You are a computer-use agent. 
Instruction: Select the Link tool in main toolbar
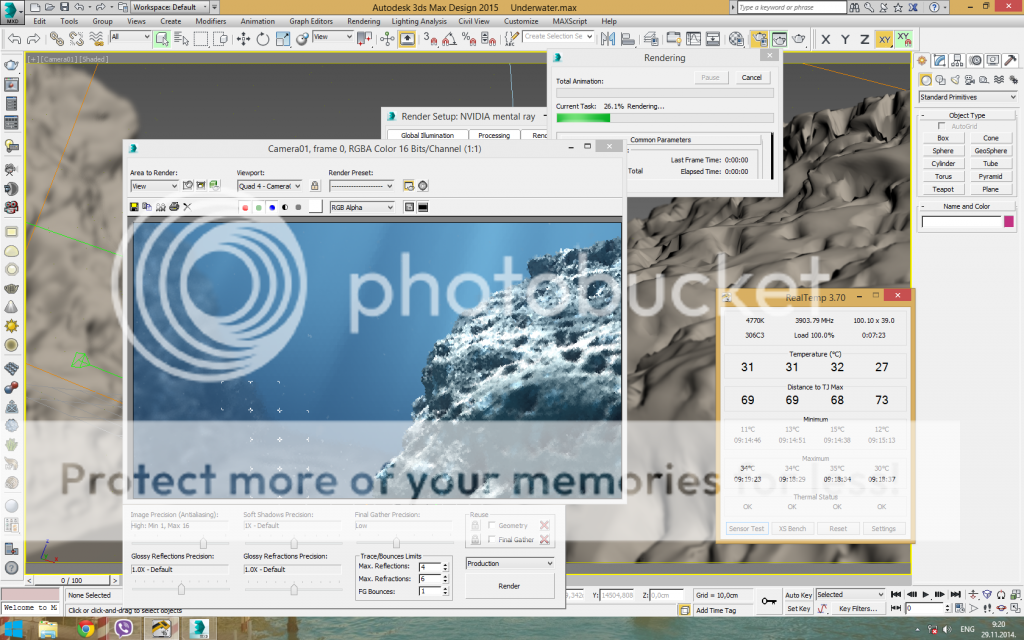tap(57, 39)
